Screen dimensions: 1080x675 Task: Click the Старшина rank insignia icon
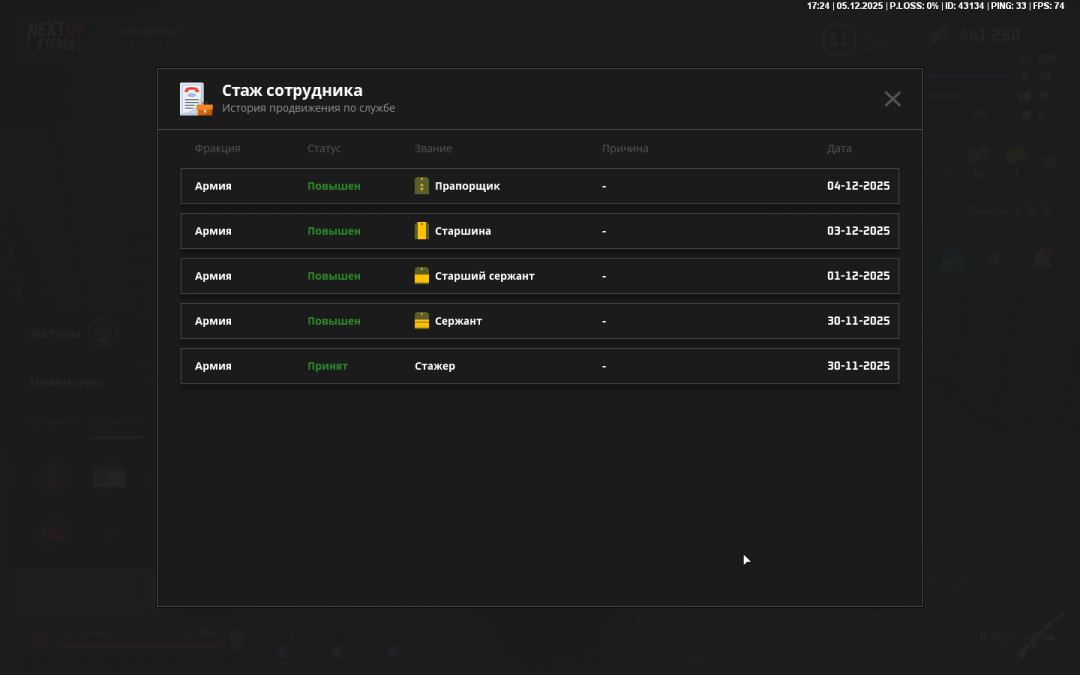pyautogui.click(x=422, y=231)
